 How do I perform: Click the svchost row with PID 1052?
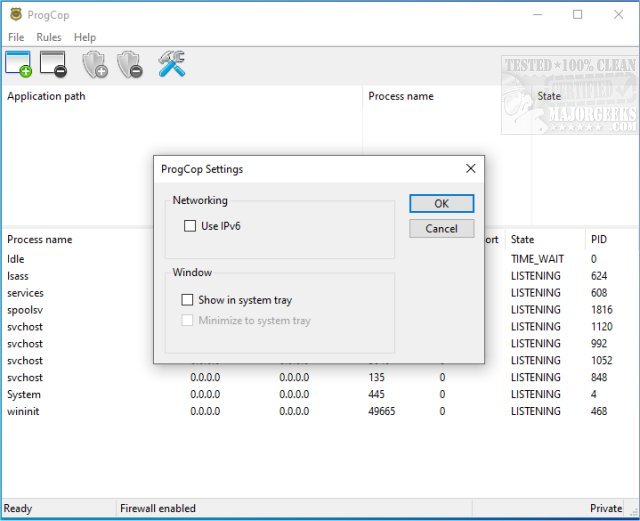(x=320, y=361)
